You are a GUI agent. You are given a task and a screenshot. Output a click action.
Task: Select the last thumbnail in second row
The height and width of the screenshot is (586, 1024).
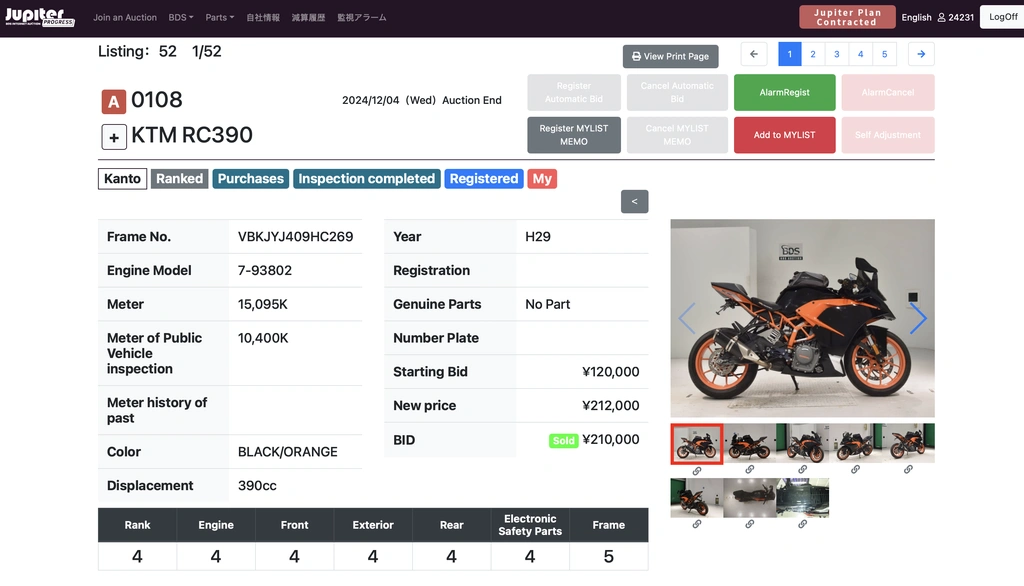[x=803, y=498]
